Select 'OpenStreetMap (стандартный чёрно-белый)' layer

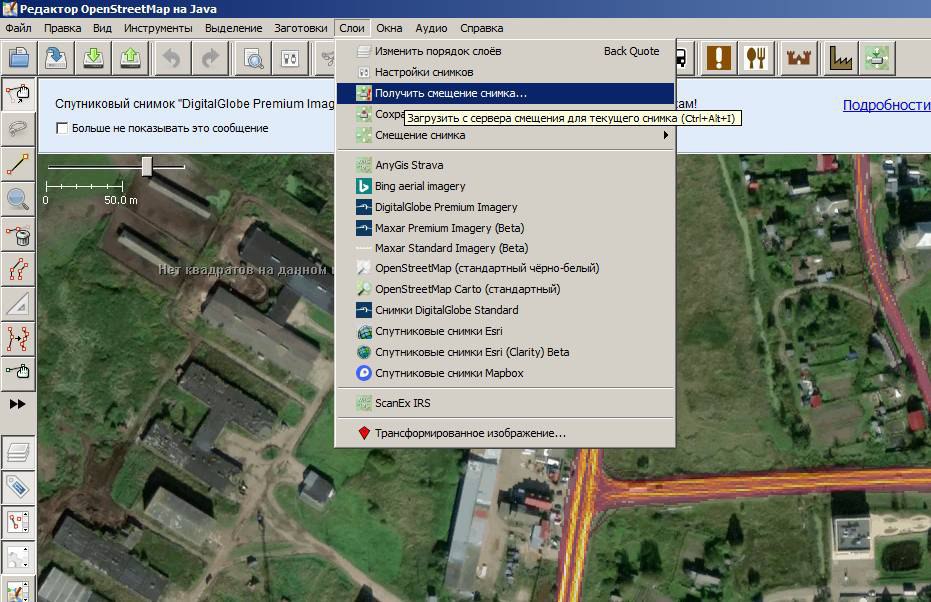tap(506, 268)
